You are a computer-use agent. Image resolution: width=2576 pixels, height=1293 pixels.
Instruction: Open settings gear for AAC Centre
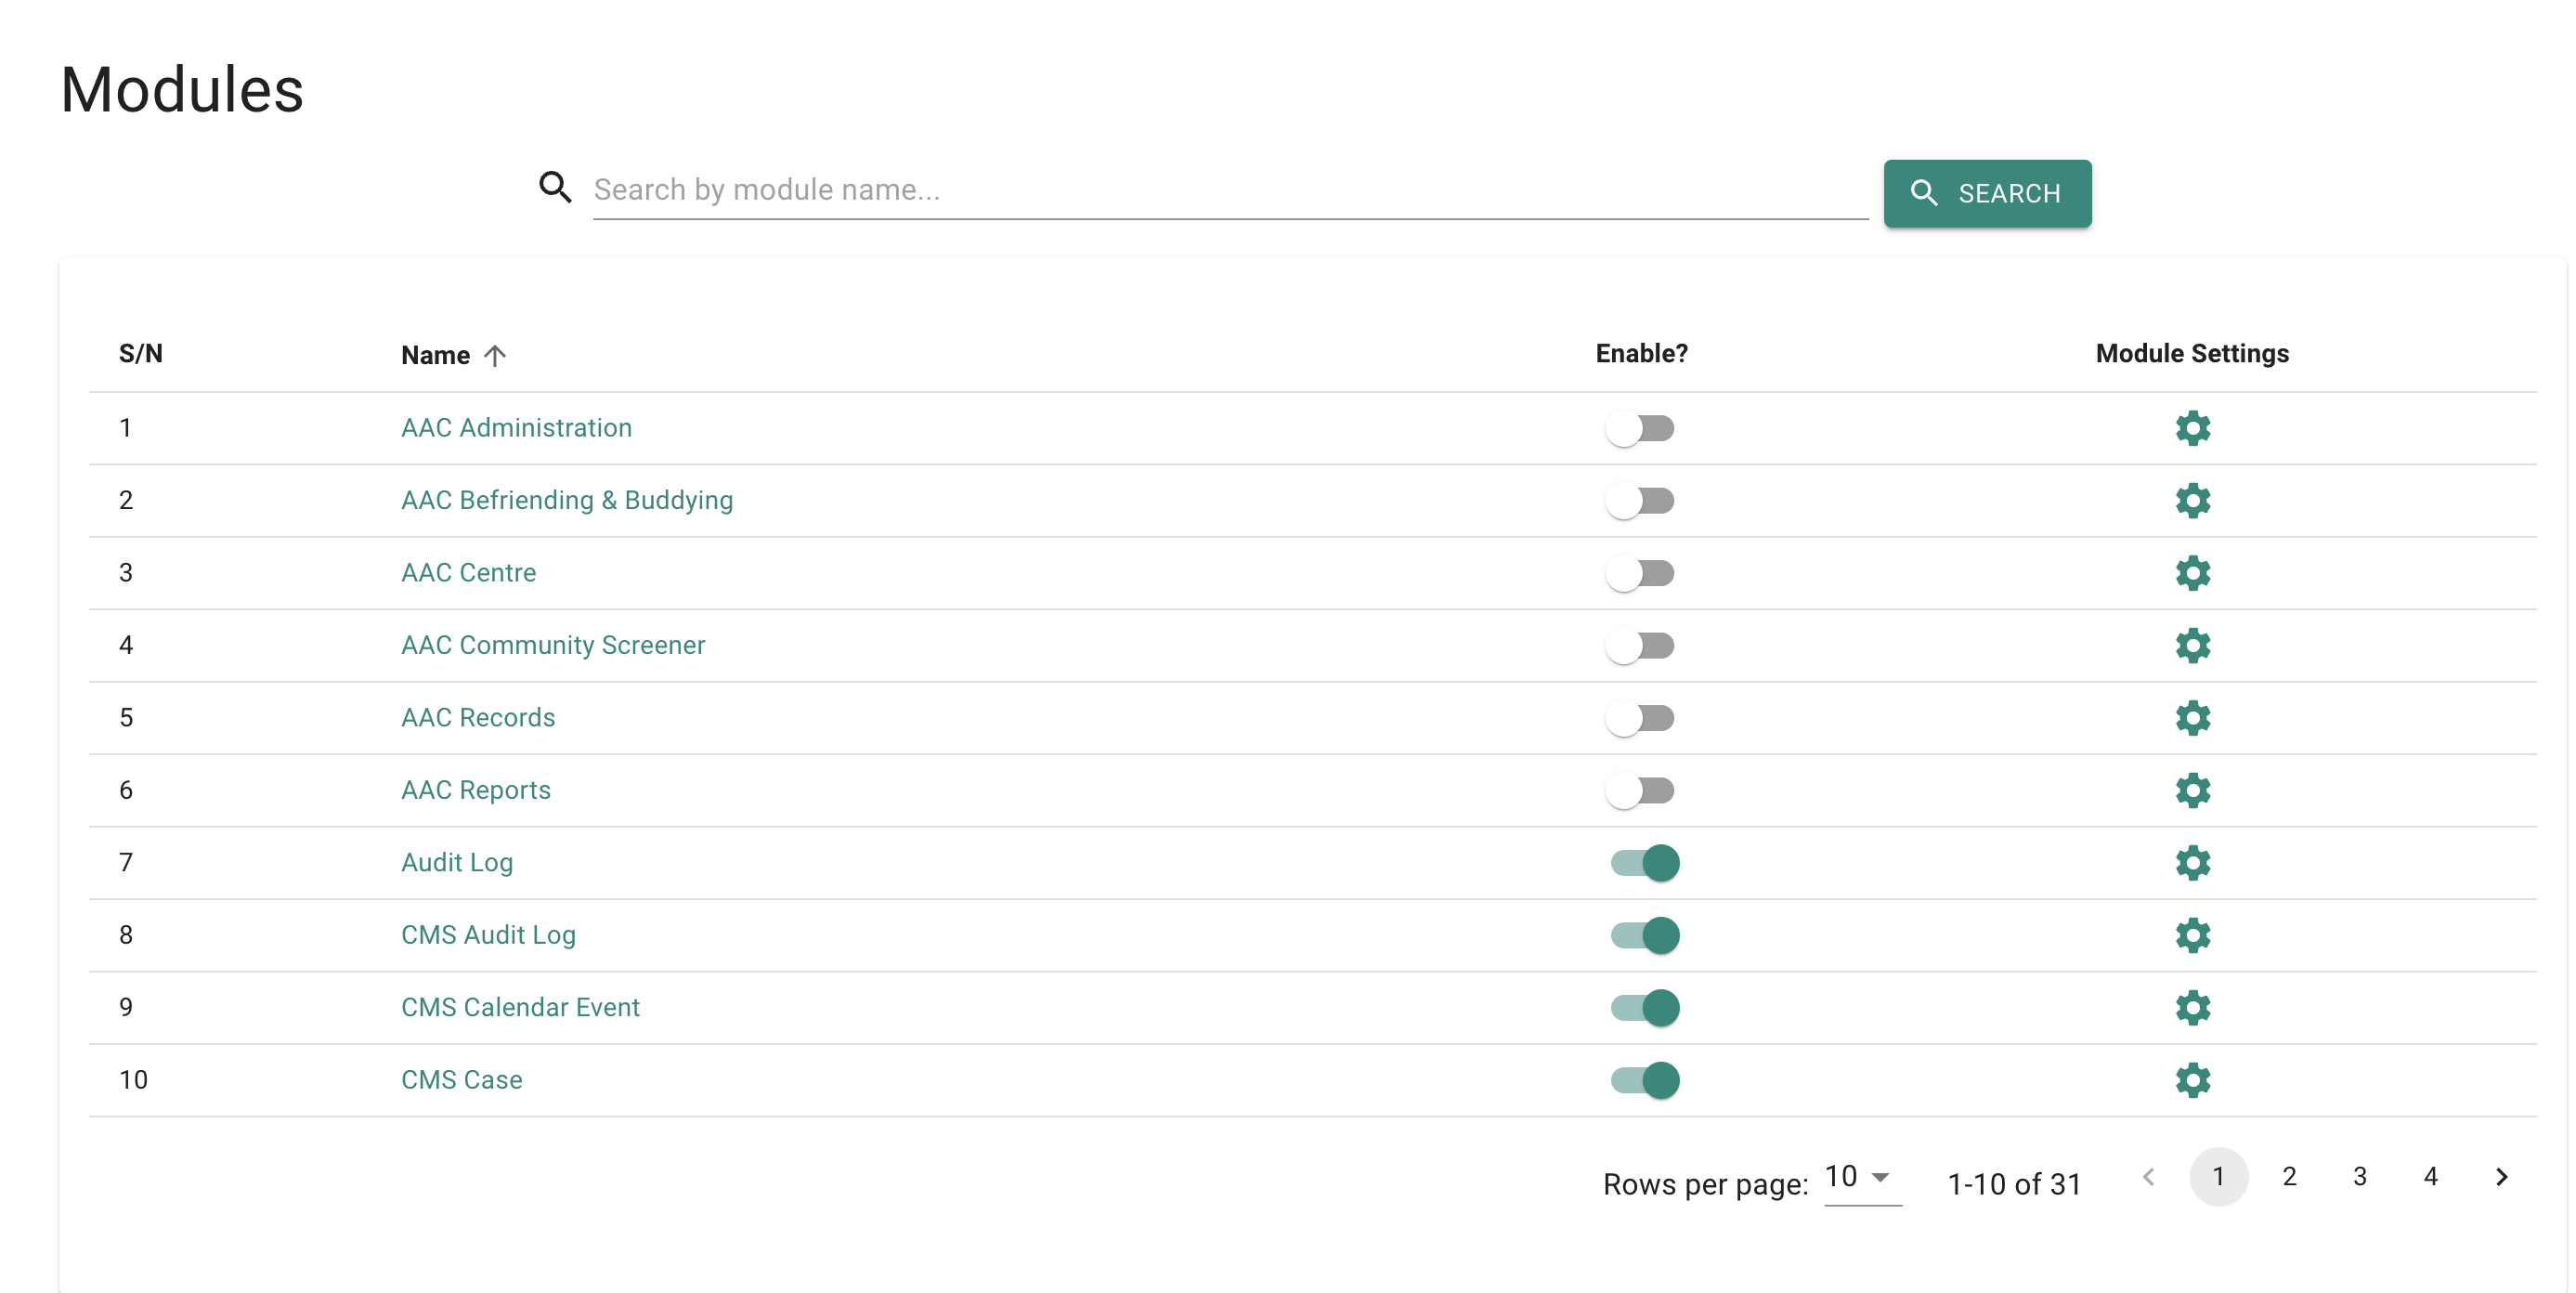tap(2192, 573)
